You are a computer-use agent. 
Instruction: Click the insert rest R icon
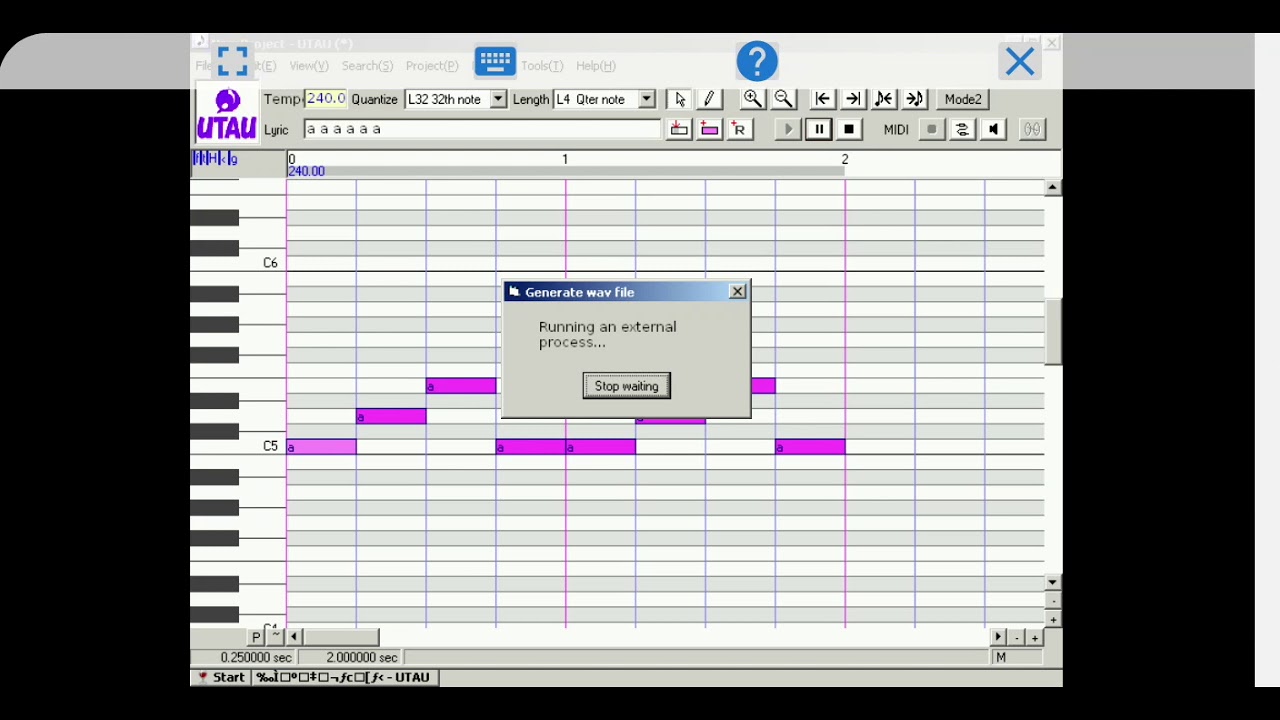click(739, 129)
